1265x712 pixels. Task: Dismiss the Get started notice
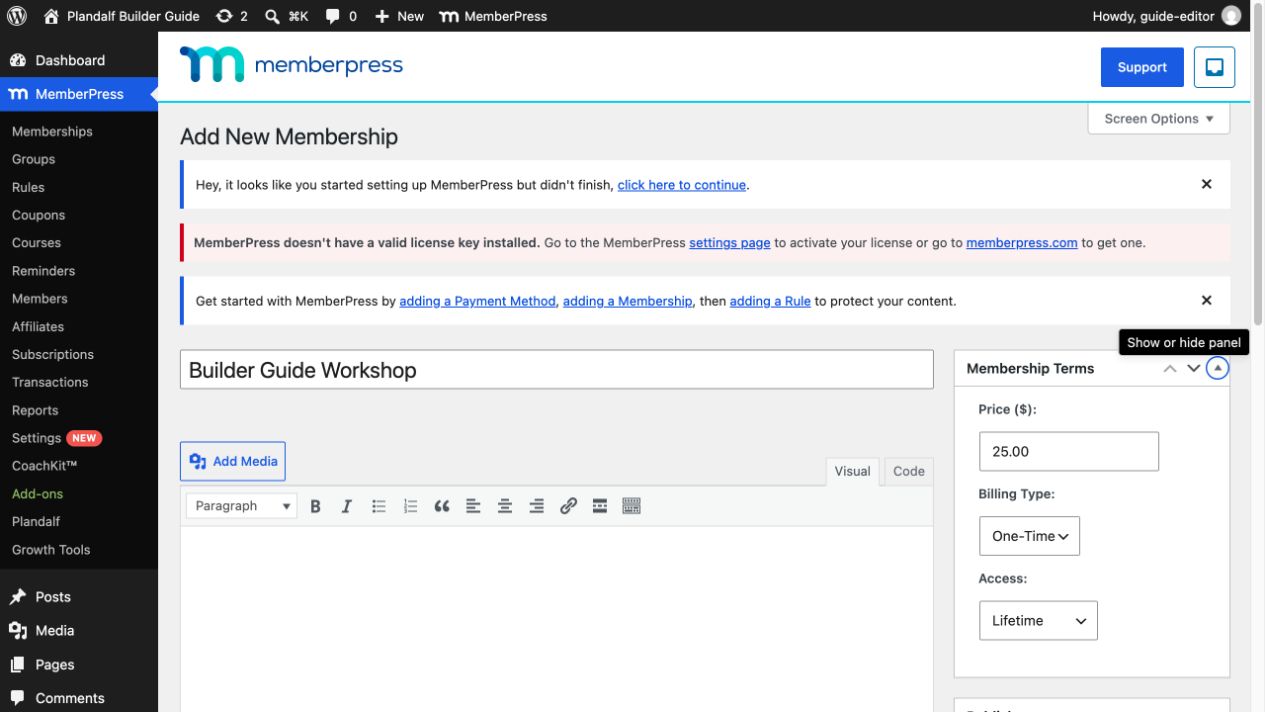coord(1206,300)
